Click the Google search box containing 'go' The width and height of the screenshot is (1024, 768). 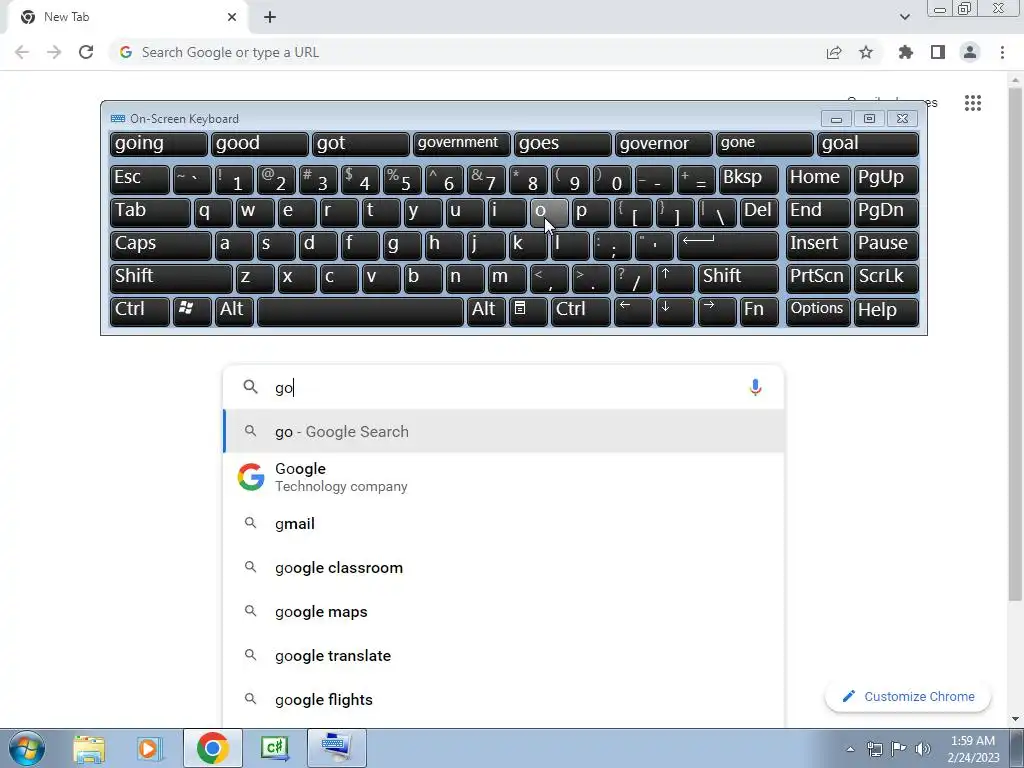(504, 387)
